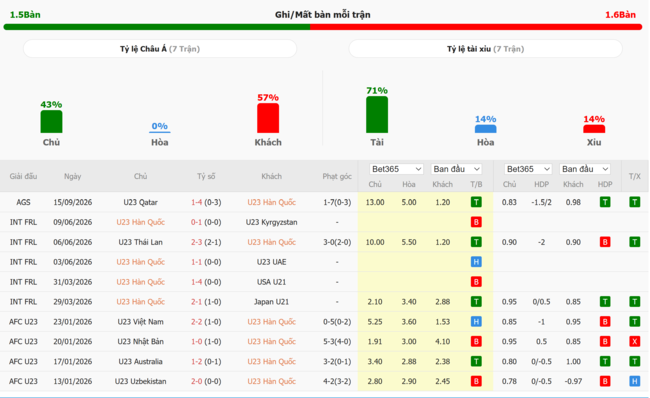This screenshot has width=650, height=398.
Task: Click the green Tài 71% bar
Action: (377, 114)
